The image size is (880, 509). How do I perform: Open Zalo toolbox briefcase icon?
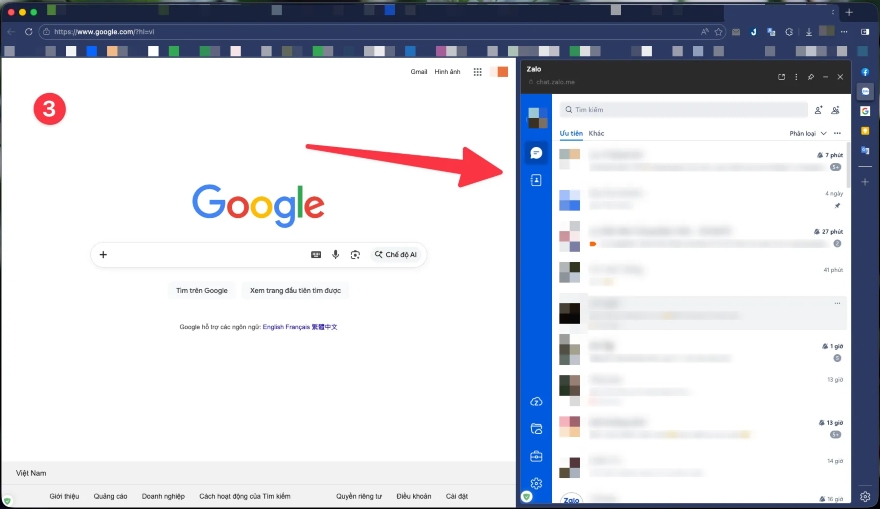(x=536, y=457)
